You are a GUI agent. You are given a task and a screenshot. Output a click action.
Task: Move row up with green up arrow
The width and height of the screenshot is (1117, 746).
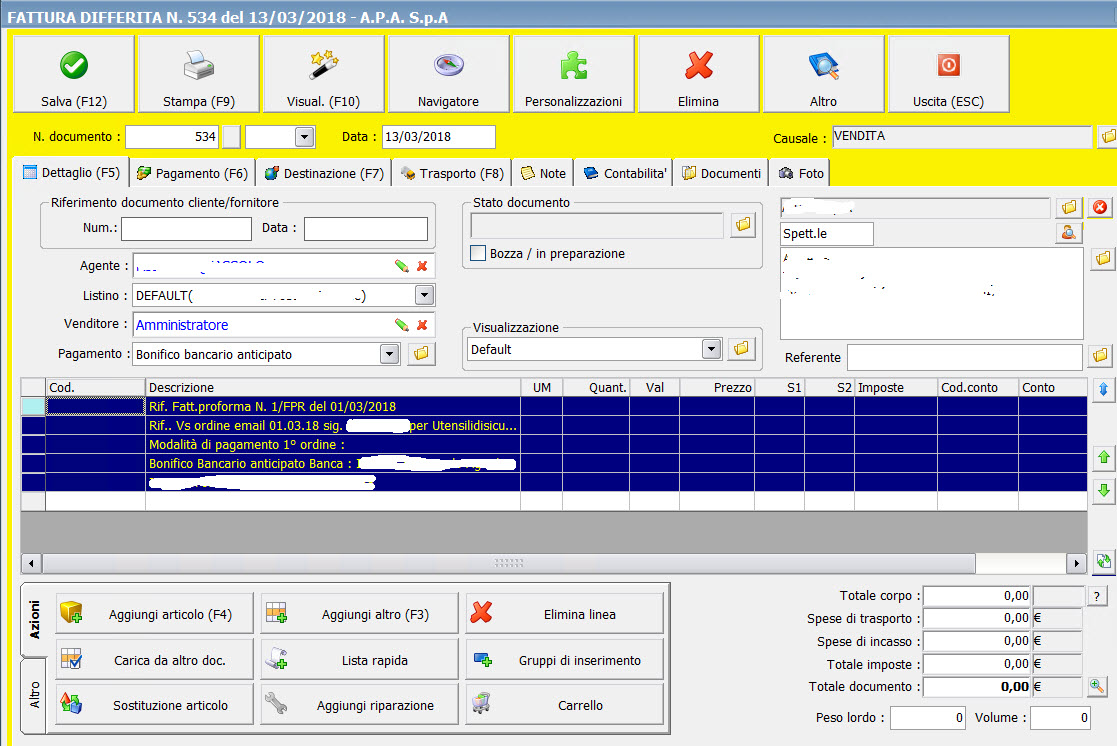[x=1103, y=457]
